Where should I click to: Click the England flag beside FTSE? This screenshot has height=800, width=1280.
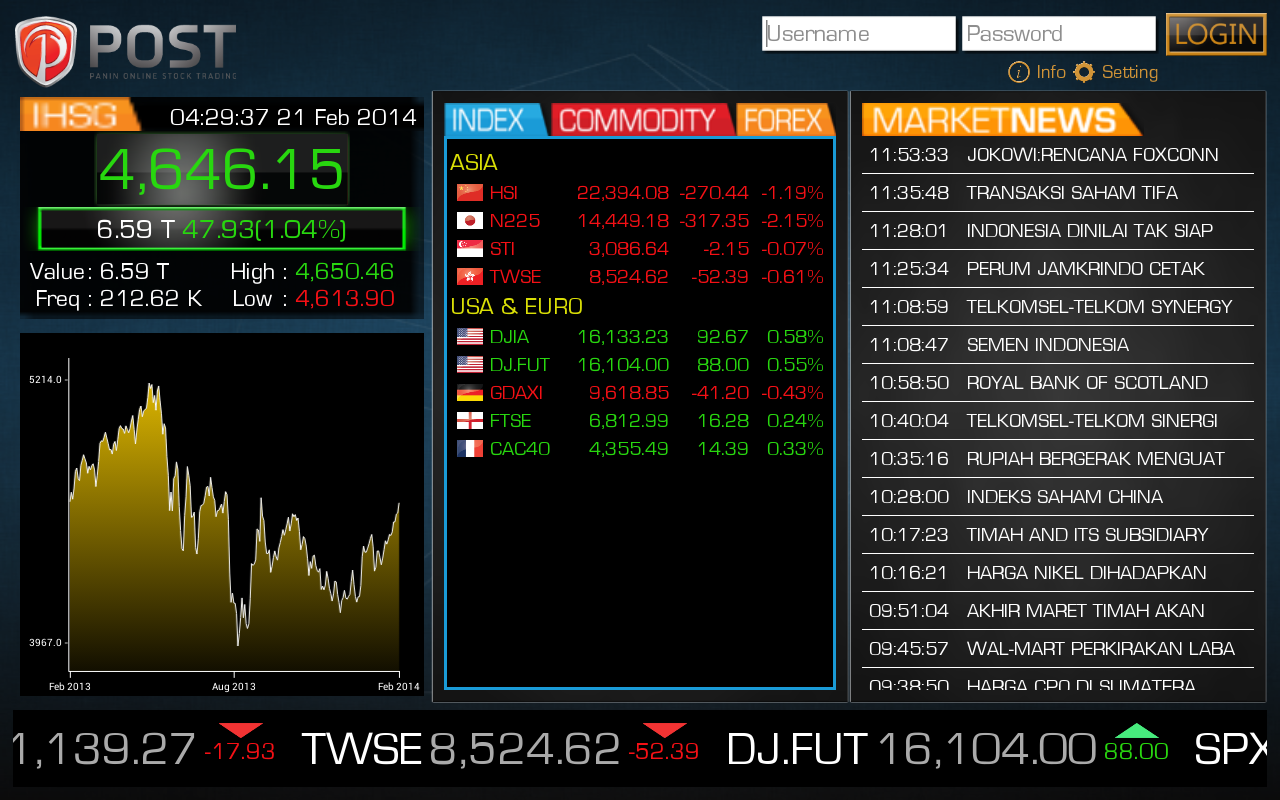pos(469,421)
